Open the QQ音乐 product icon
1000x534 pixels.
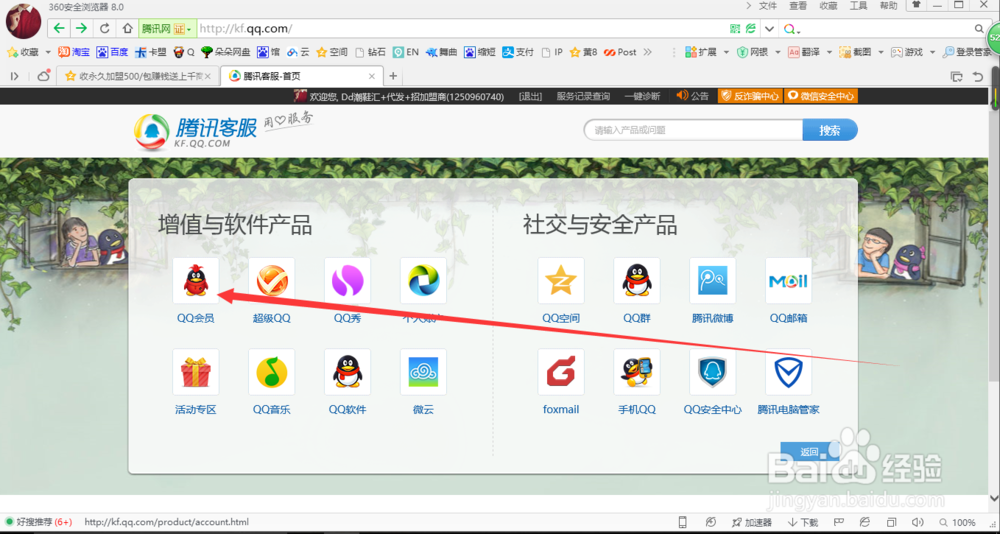pos(272,372)
